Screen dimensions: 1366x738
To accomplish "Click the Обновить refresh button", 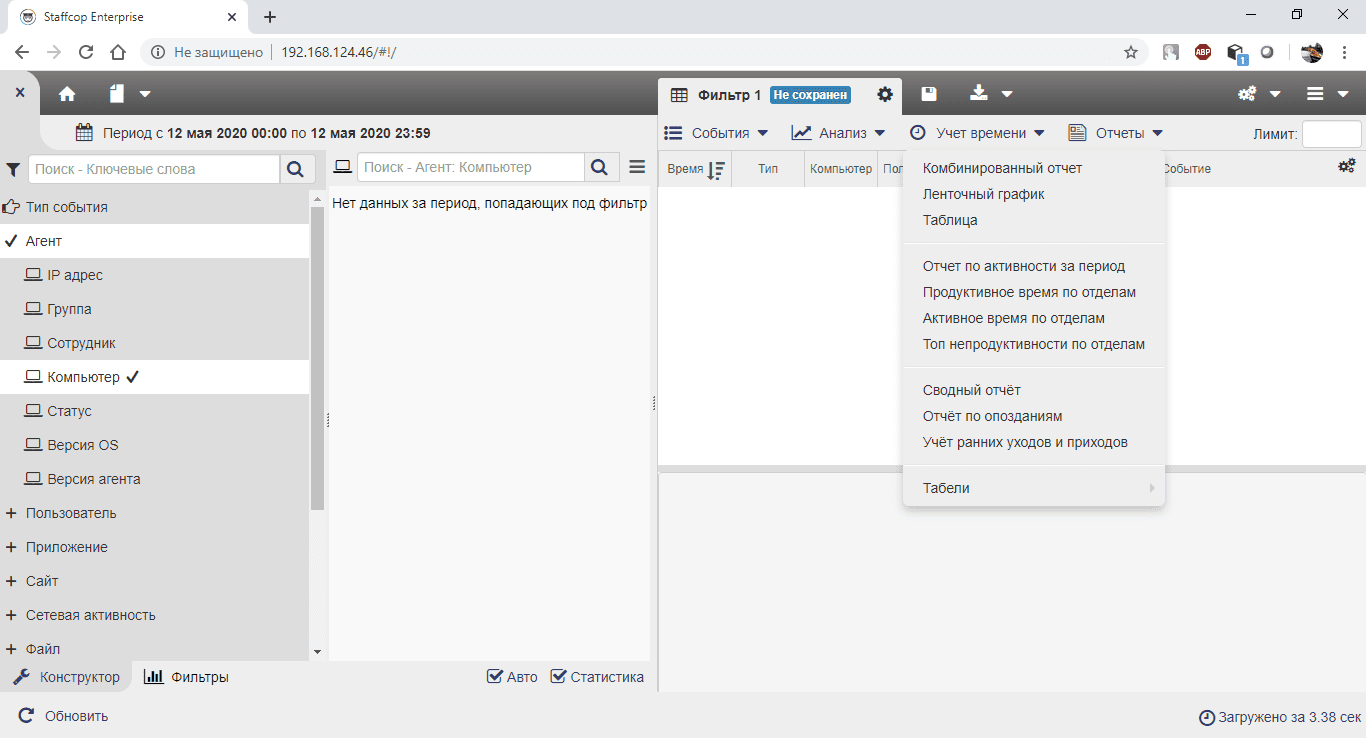I will pos(63,716).
